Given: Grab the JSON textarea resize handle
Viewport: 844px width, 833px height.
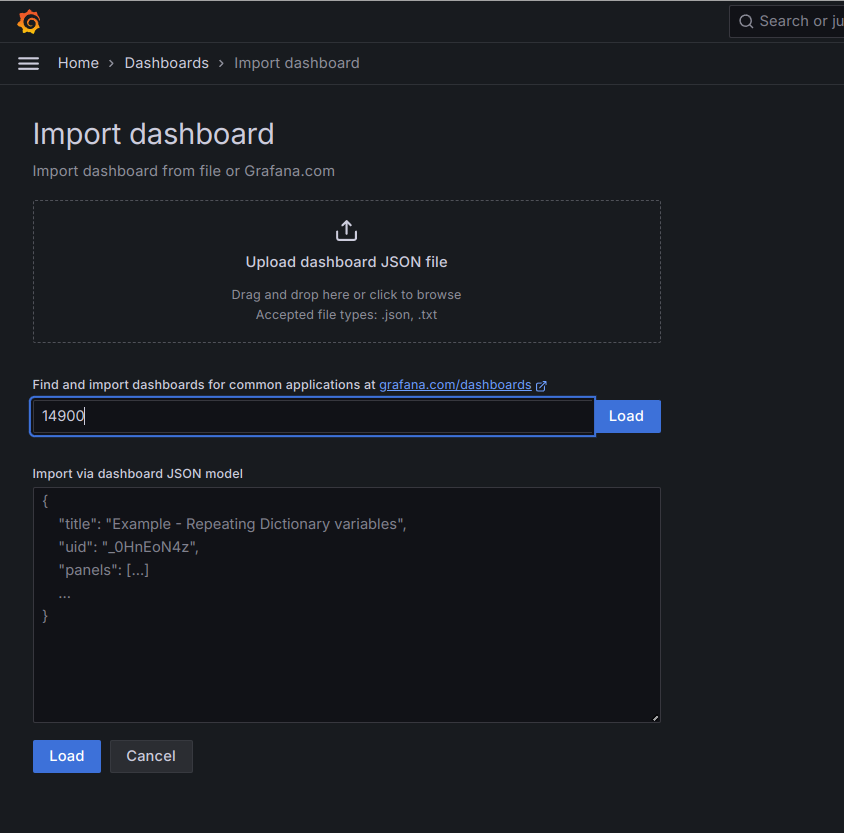Looking at the screenshot, I should point(655,717).
